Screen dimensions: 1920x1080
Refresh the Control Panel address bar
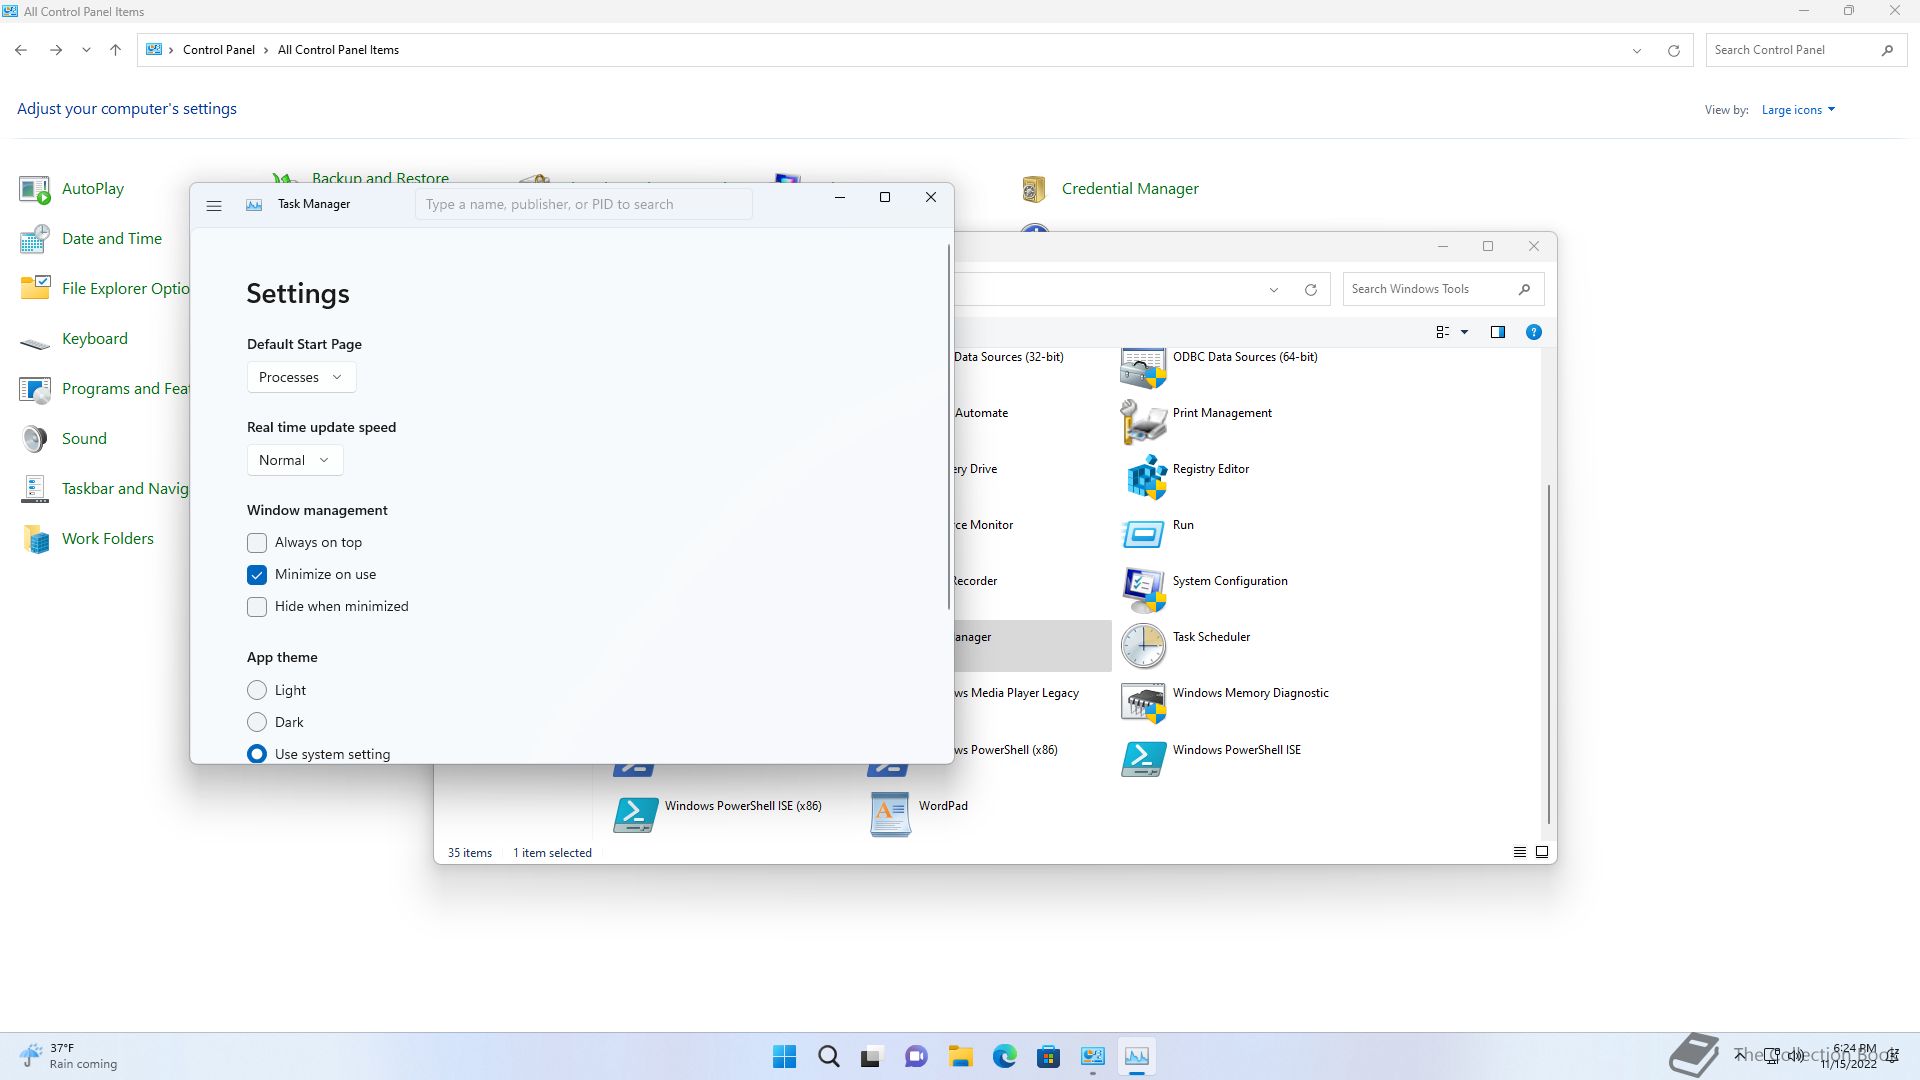click(1673, 50)
